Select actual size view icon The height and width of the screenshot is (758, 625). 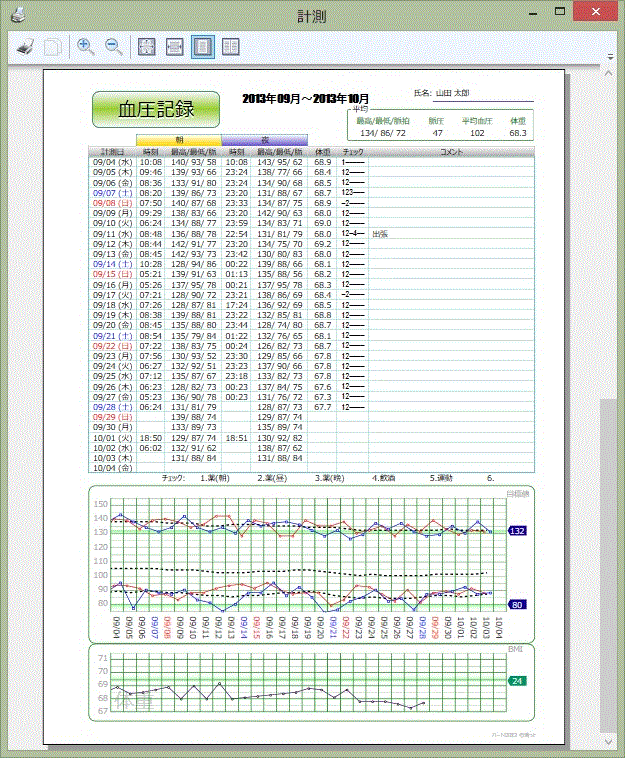click(x=146, y=47)
